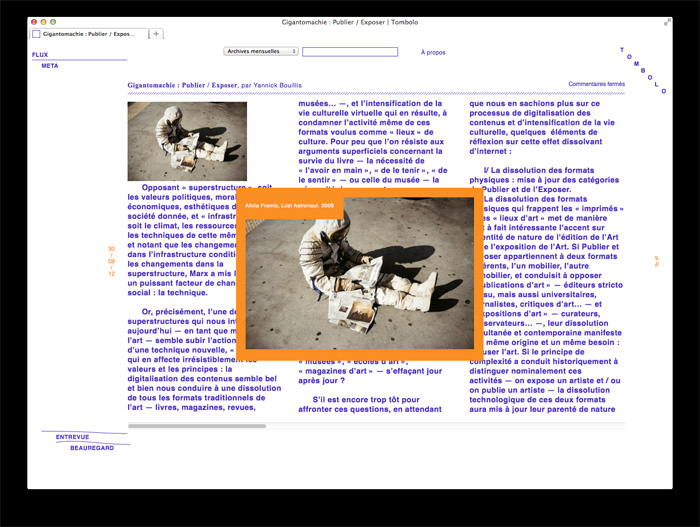
Task: Click the fullscreen arrows icon in title bar
Action: tap(667, 22)
